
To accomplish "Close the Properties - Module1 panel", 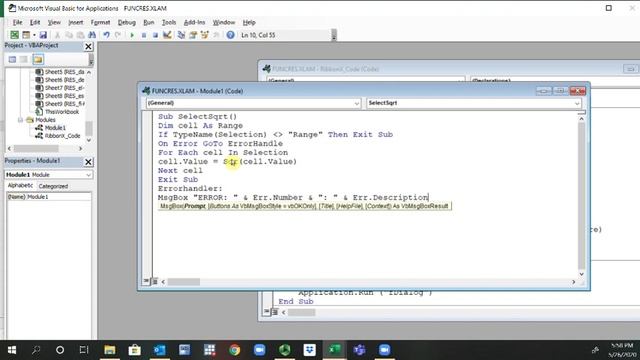I will tap(88, 162).
